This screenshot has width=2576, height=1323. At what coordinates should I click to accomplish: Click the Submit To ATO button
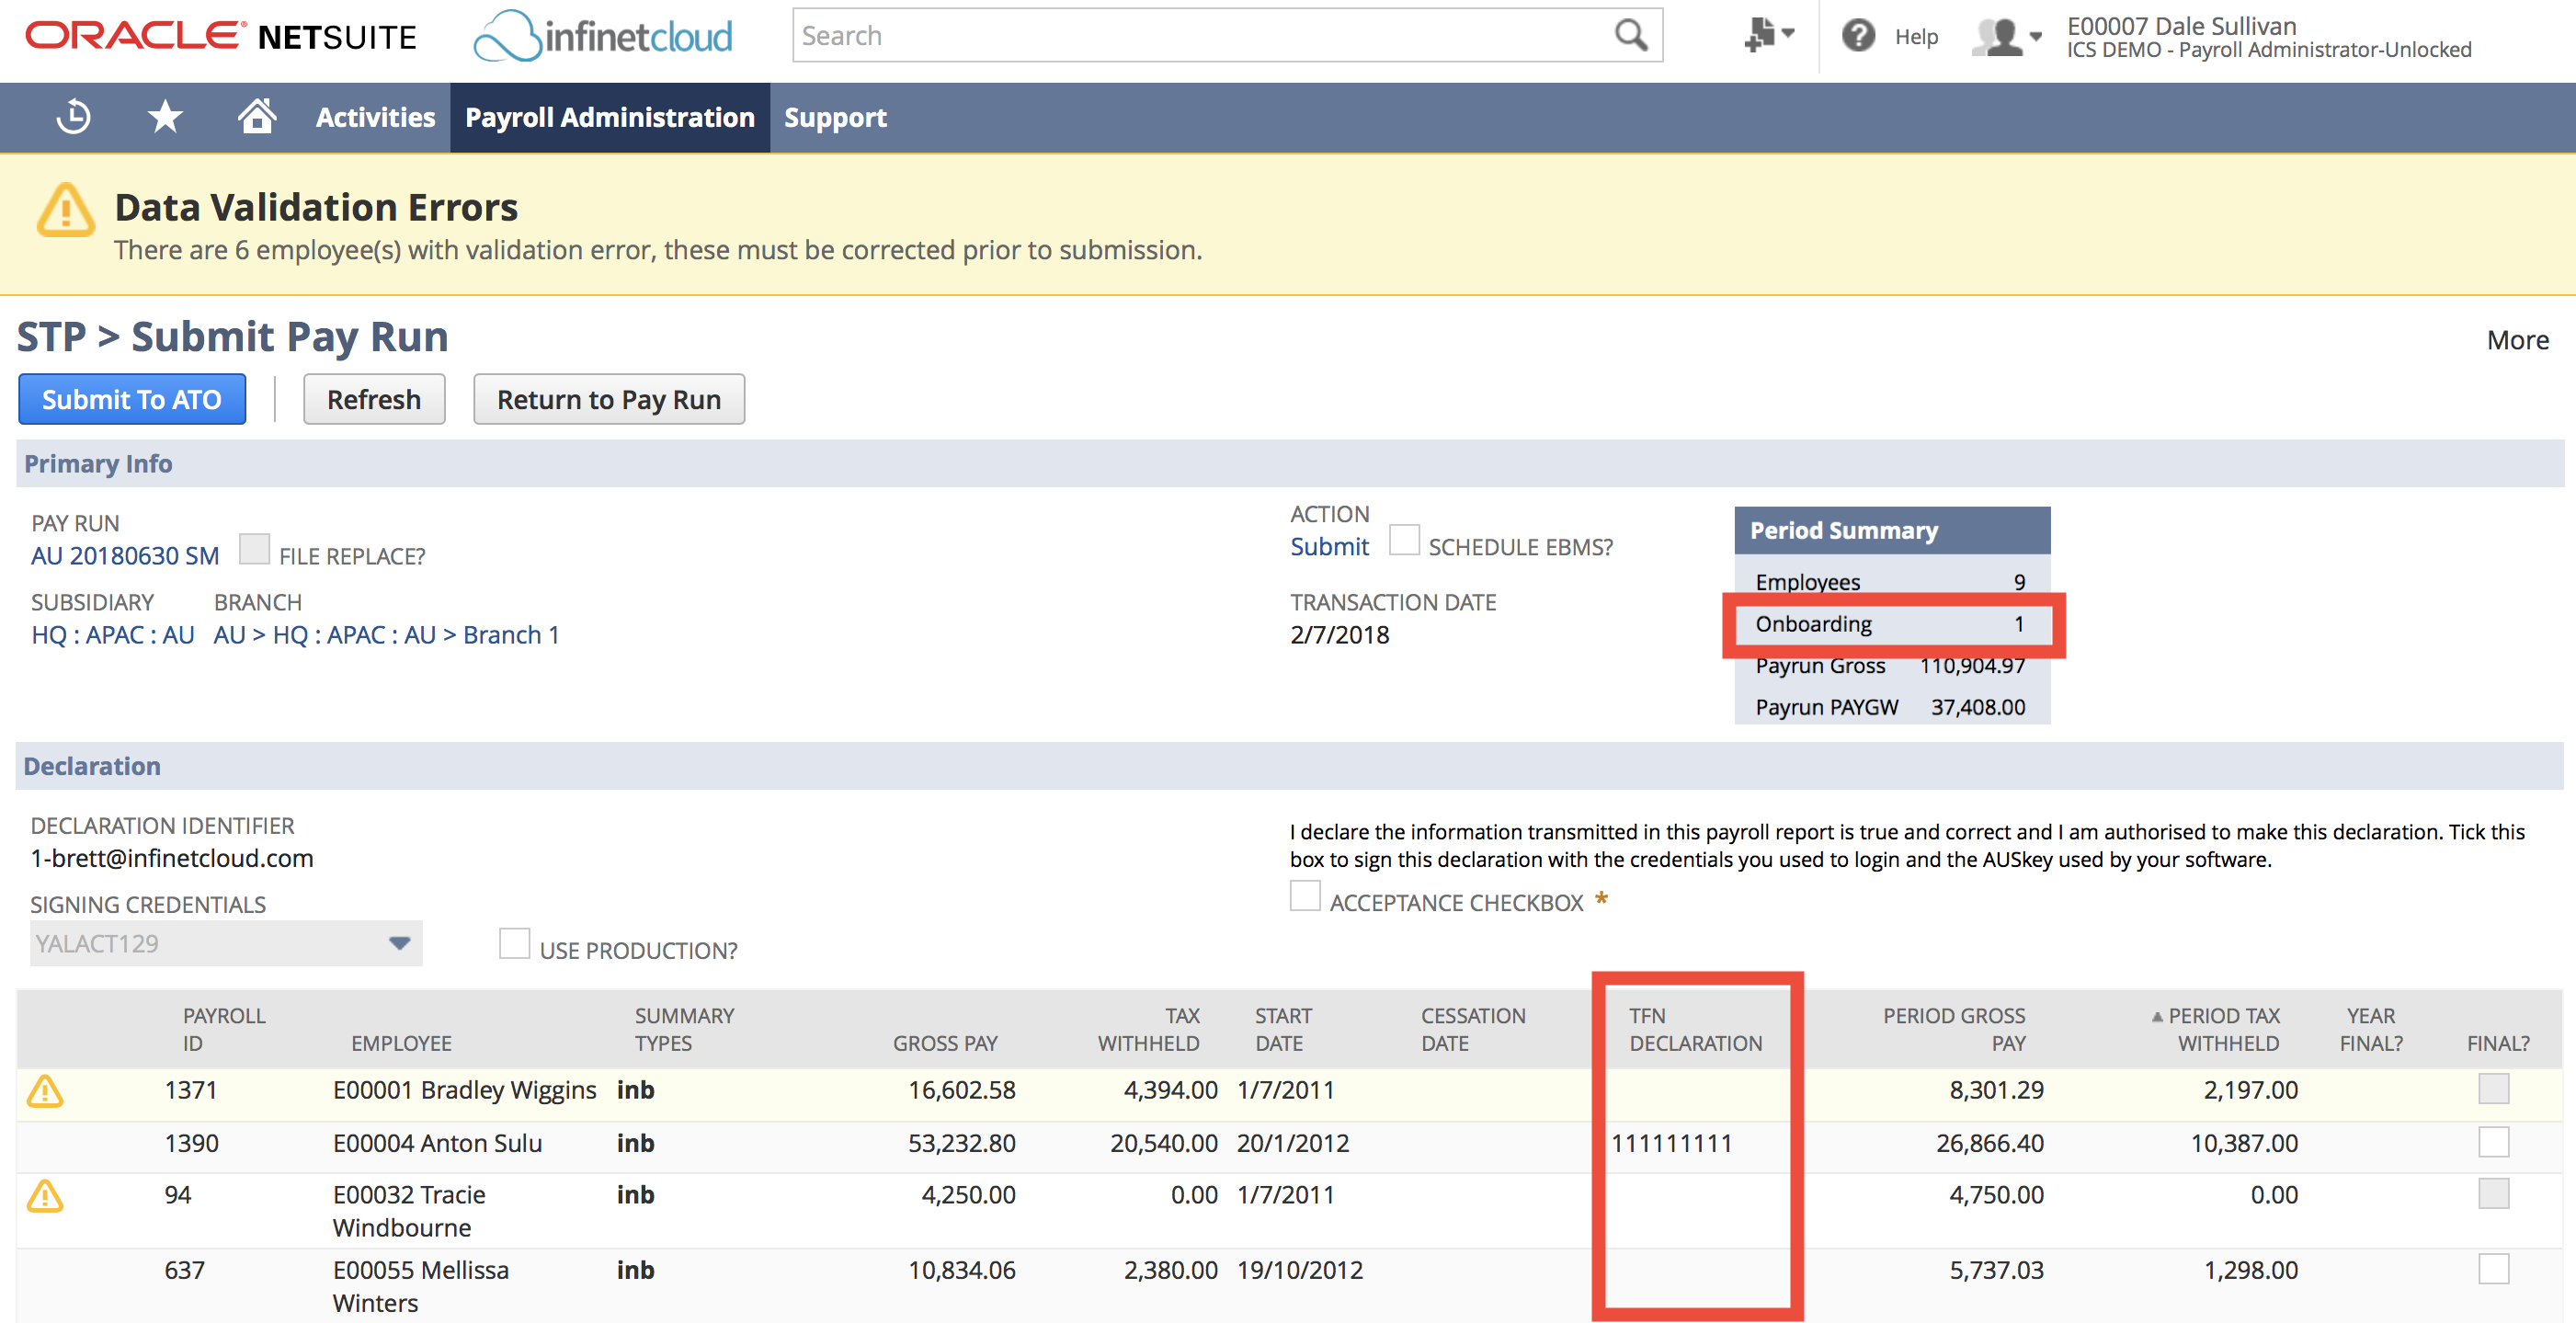click(x=131, y=399)
